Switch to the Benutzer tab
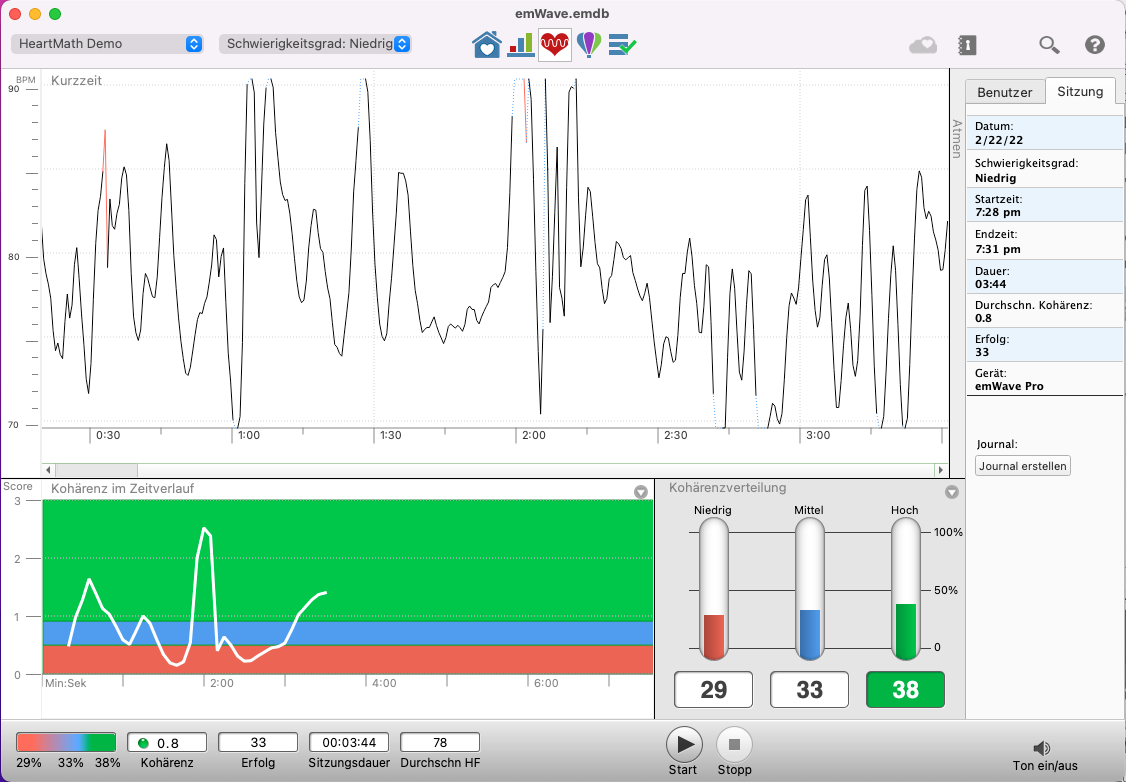 click(1005, 93)
